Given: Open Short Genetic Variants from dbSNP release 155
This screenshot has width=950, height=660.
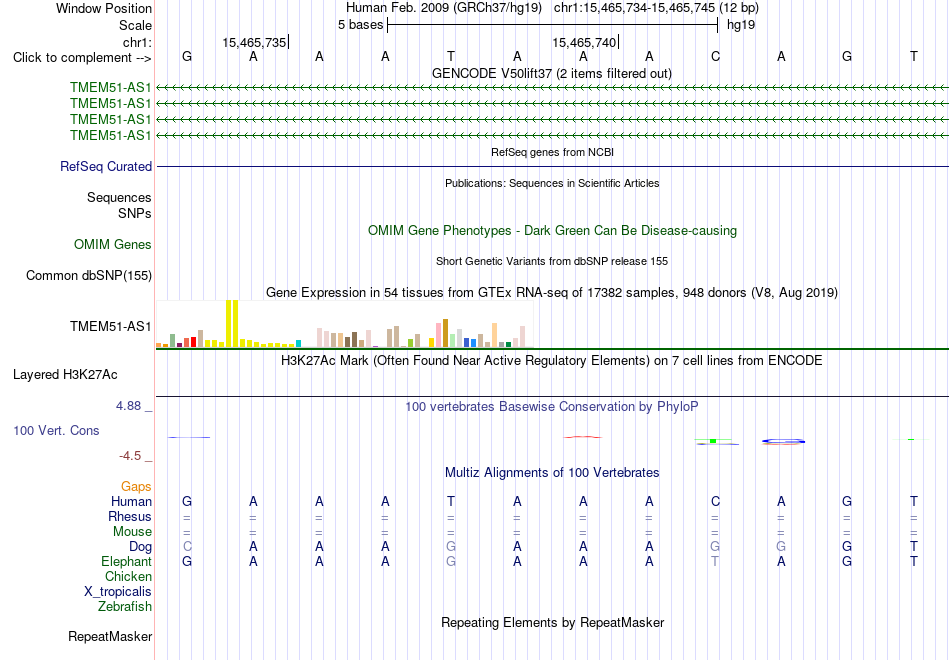Looking at the screenshot, I should click(x=552, y=261).
